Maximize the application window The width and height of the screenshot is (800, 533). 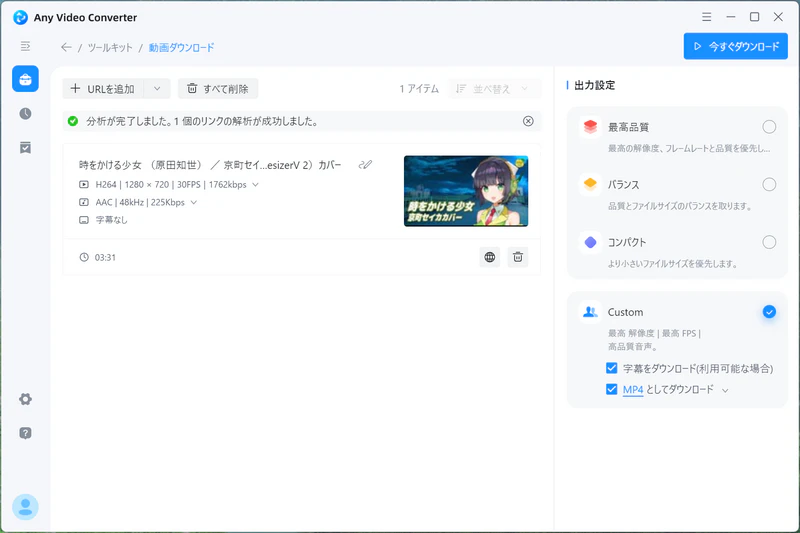pos(754,17)
